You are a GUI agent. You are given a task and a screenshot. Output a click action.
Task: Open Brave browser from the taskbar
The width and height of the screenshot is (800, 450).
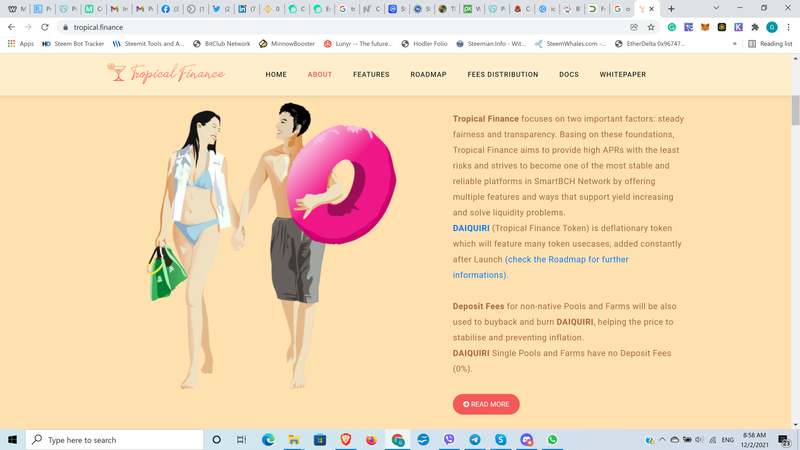click(x=345, y=439)
